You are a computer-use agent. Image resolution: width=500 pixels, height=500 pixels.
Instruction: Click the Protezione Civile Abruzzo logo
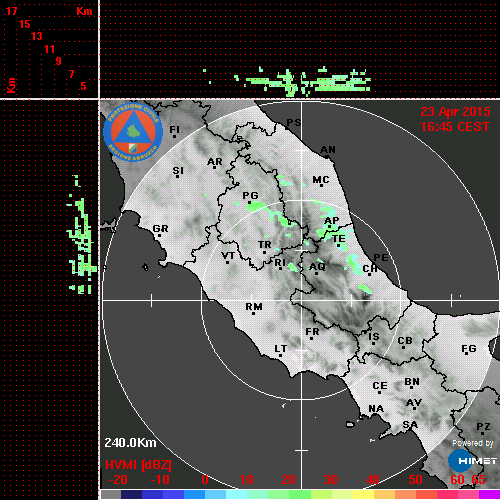(x=133, y=132)
